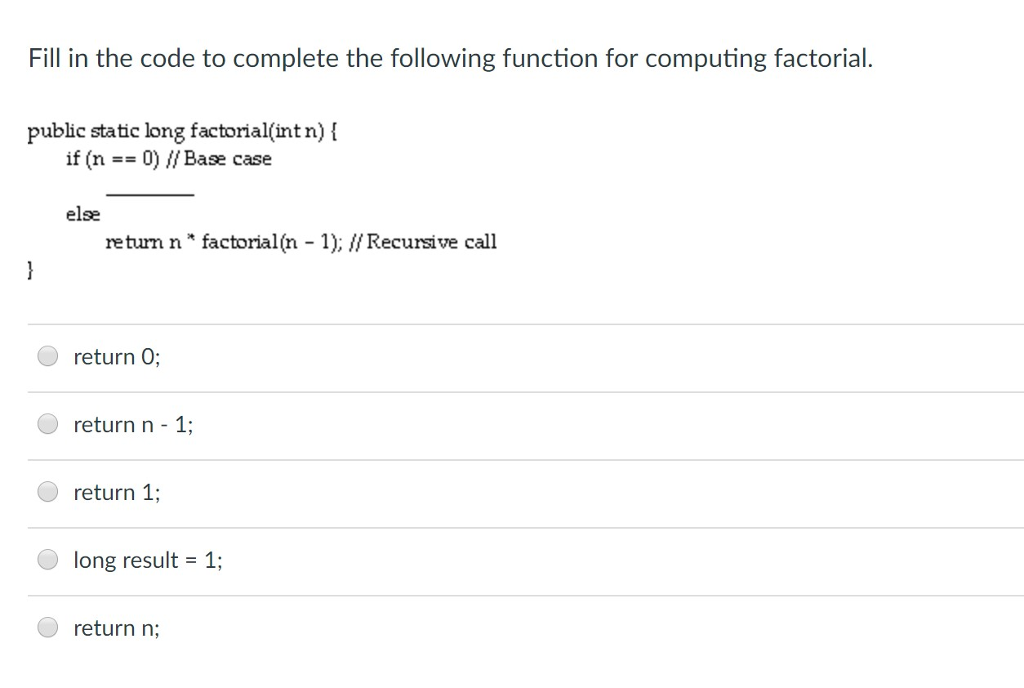Select the 'return n - 1;' radio button
The width and height of the screenshot is (1024, 688).
47,423
